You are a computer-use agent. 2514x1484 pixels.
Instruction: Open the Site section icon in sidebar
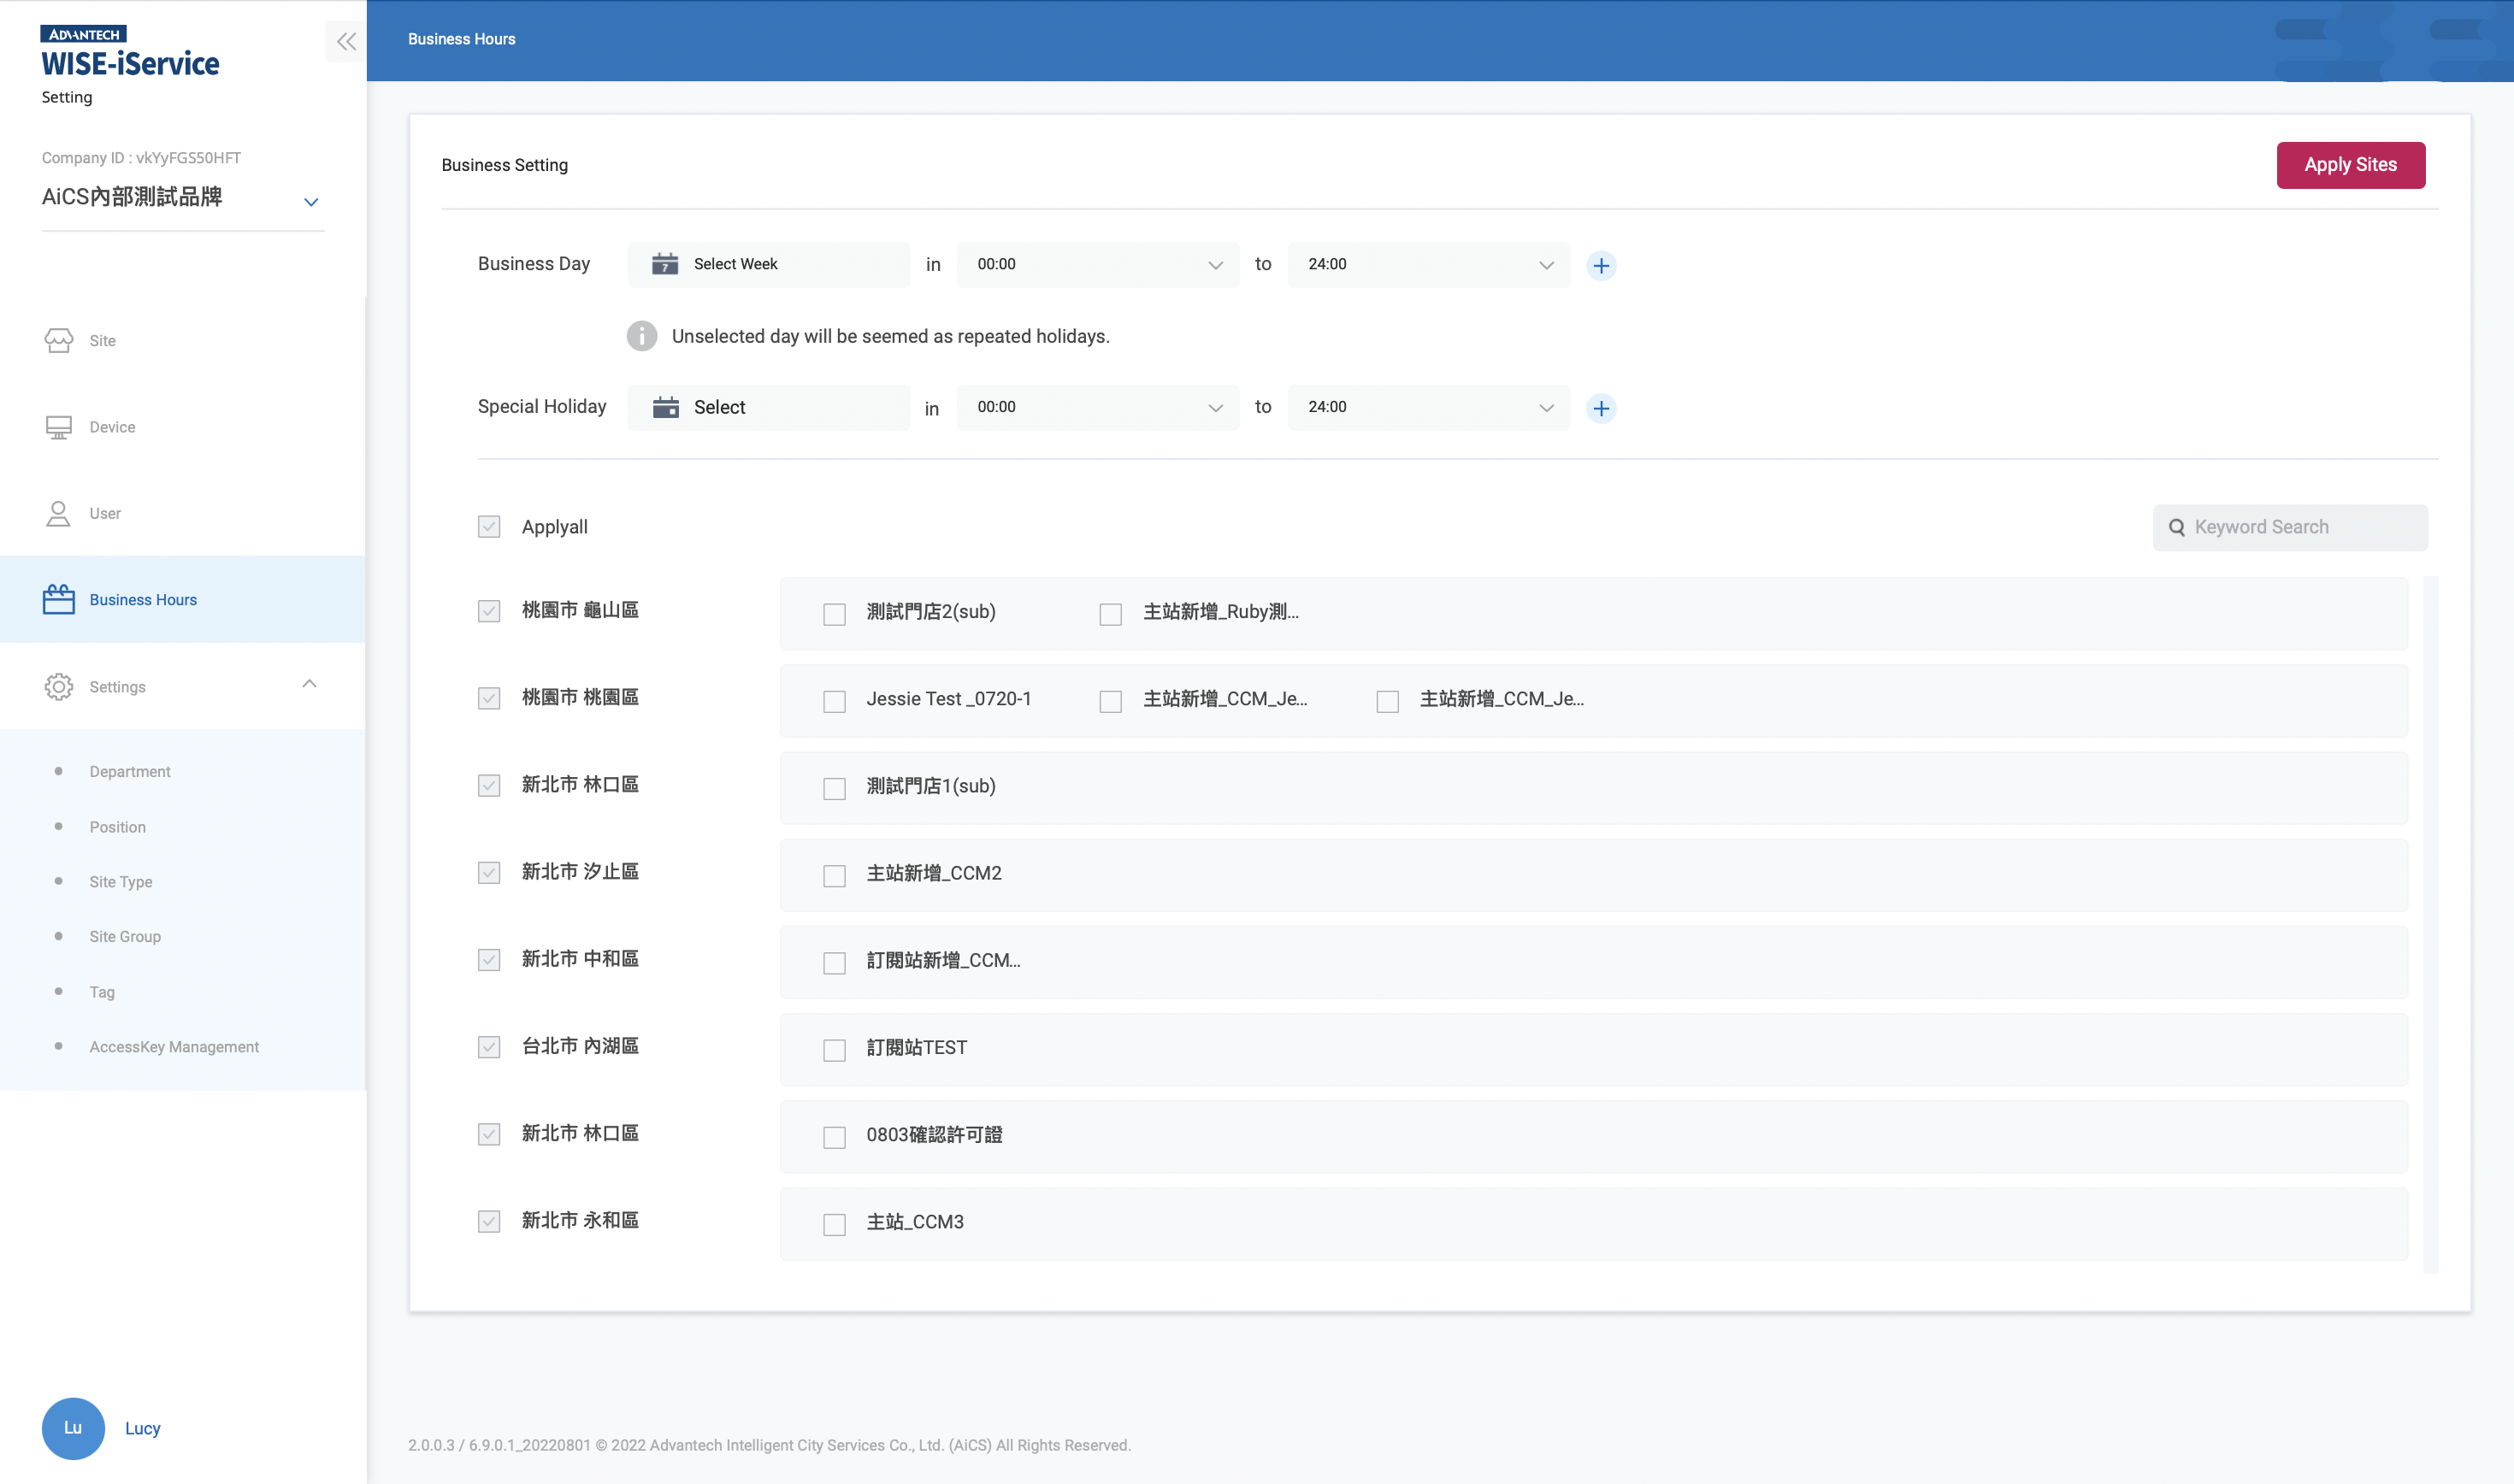coord(58,340)
